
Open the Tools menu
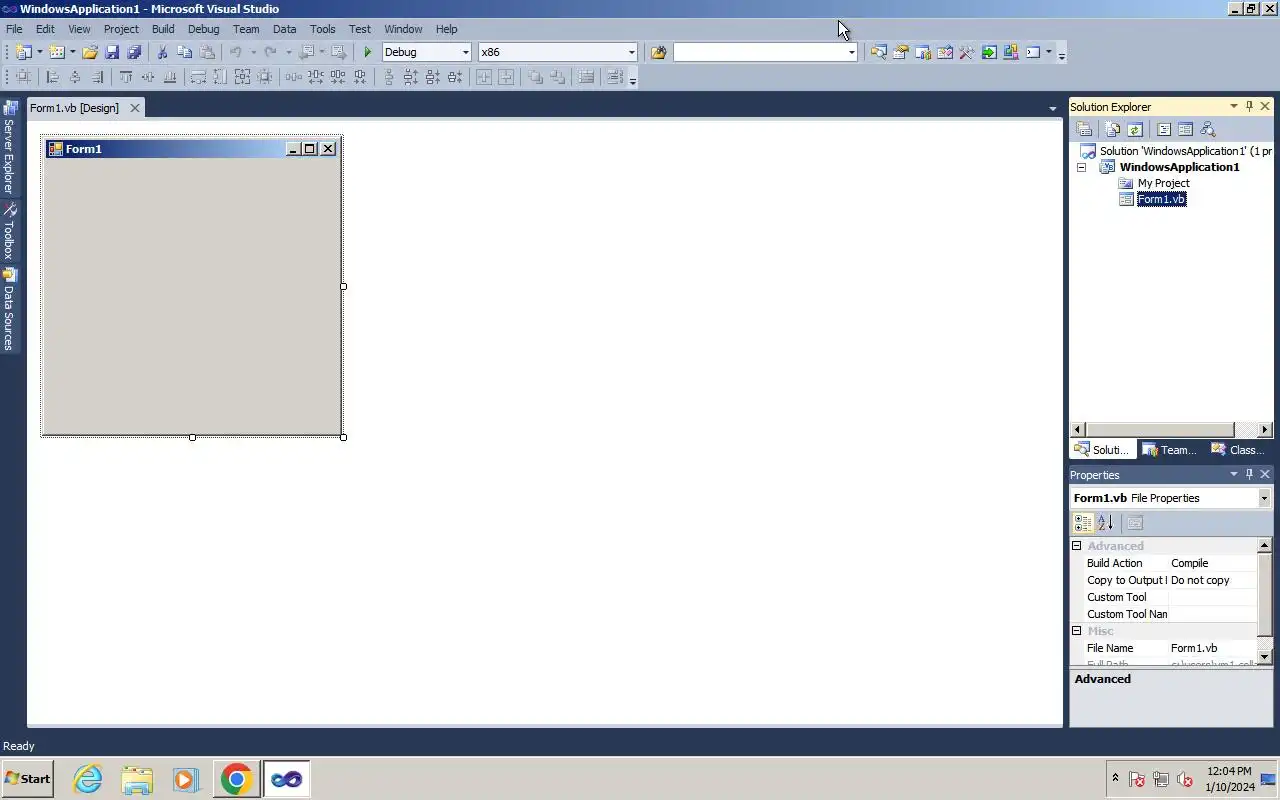(x=322, y=29)
